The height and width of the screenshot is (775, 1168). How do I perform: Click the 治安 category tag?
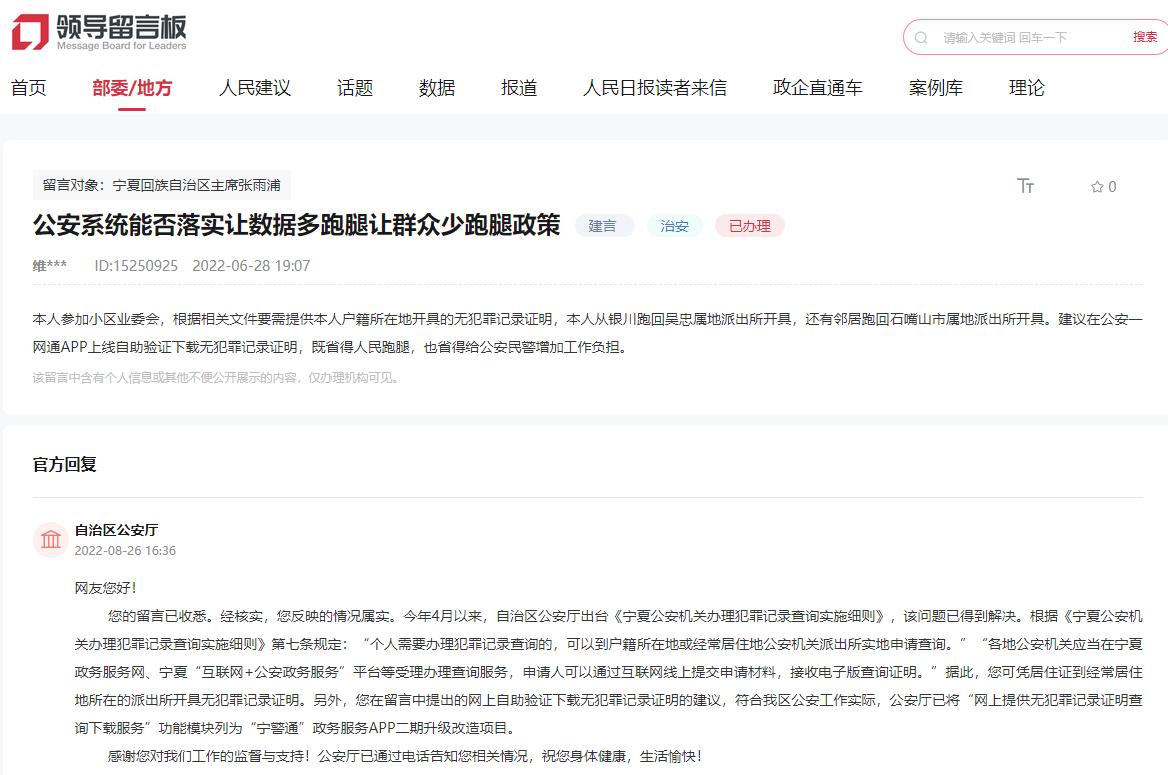tap(675, 226)
